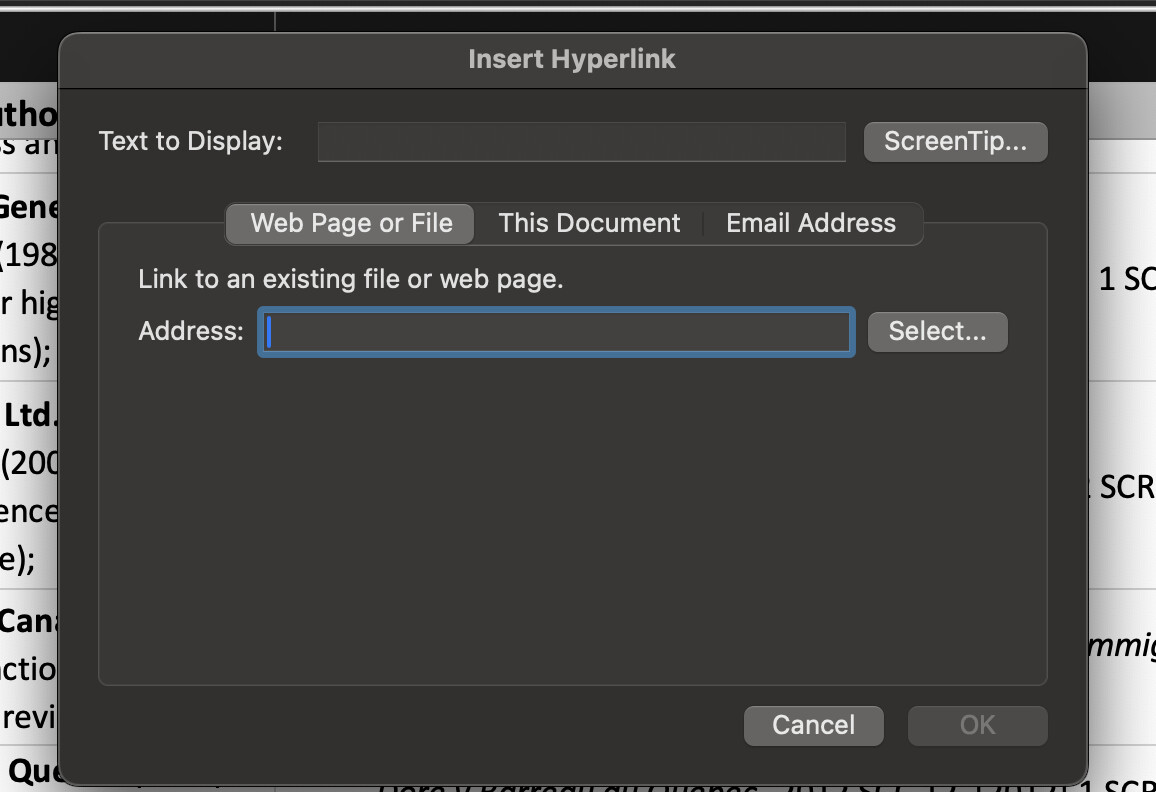This screenshot has height=792, width=1156.
Task: Switch to the Web Page or File tab
Action: click(x=351, y=223)
